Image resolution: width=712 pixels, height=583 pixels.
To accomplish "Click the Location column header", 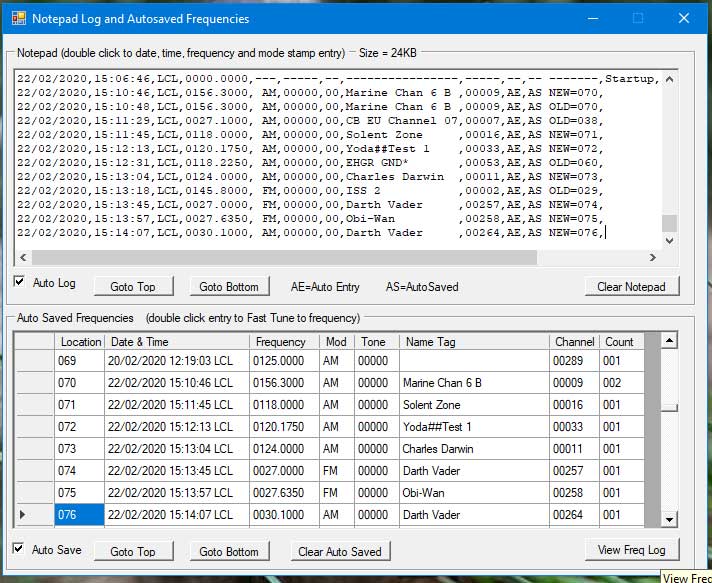I will 79,341.
